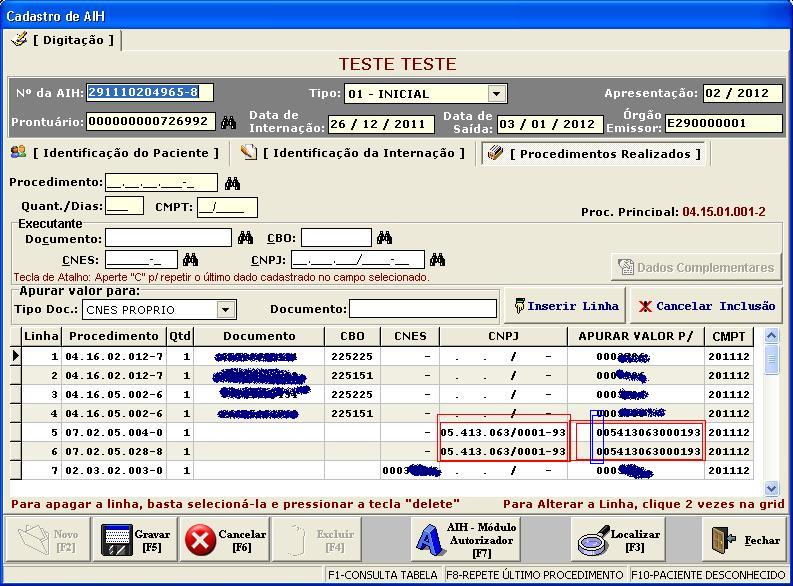Select the Procedimentos Realizados tab
Screen dimensions: 793x586
(x=594, y=154)
